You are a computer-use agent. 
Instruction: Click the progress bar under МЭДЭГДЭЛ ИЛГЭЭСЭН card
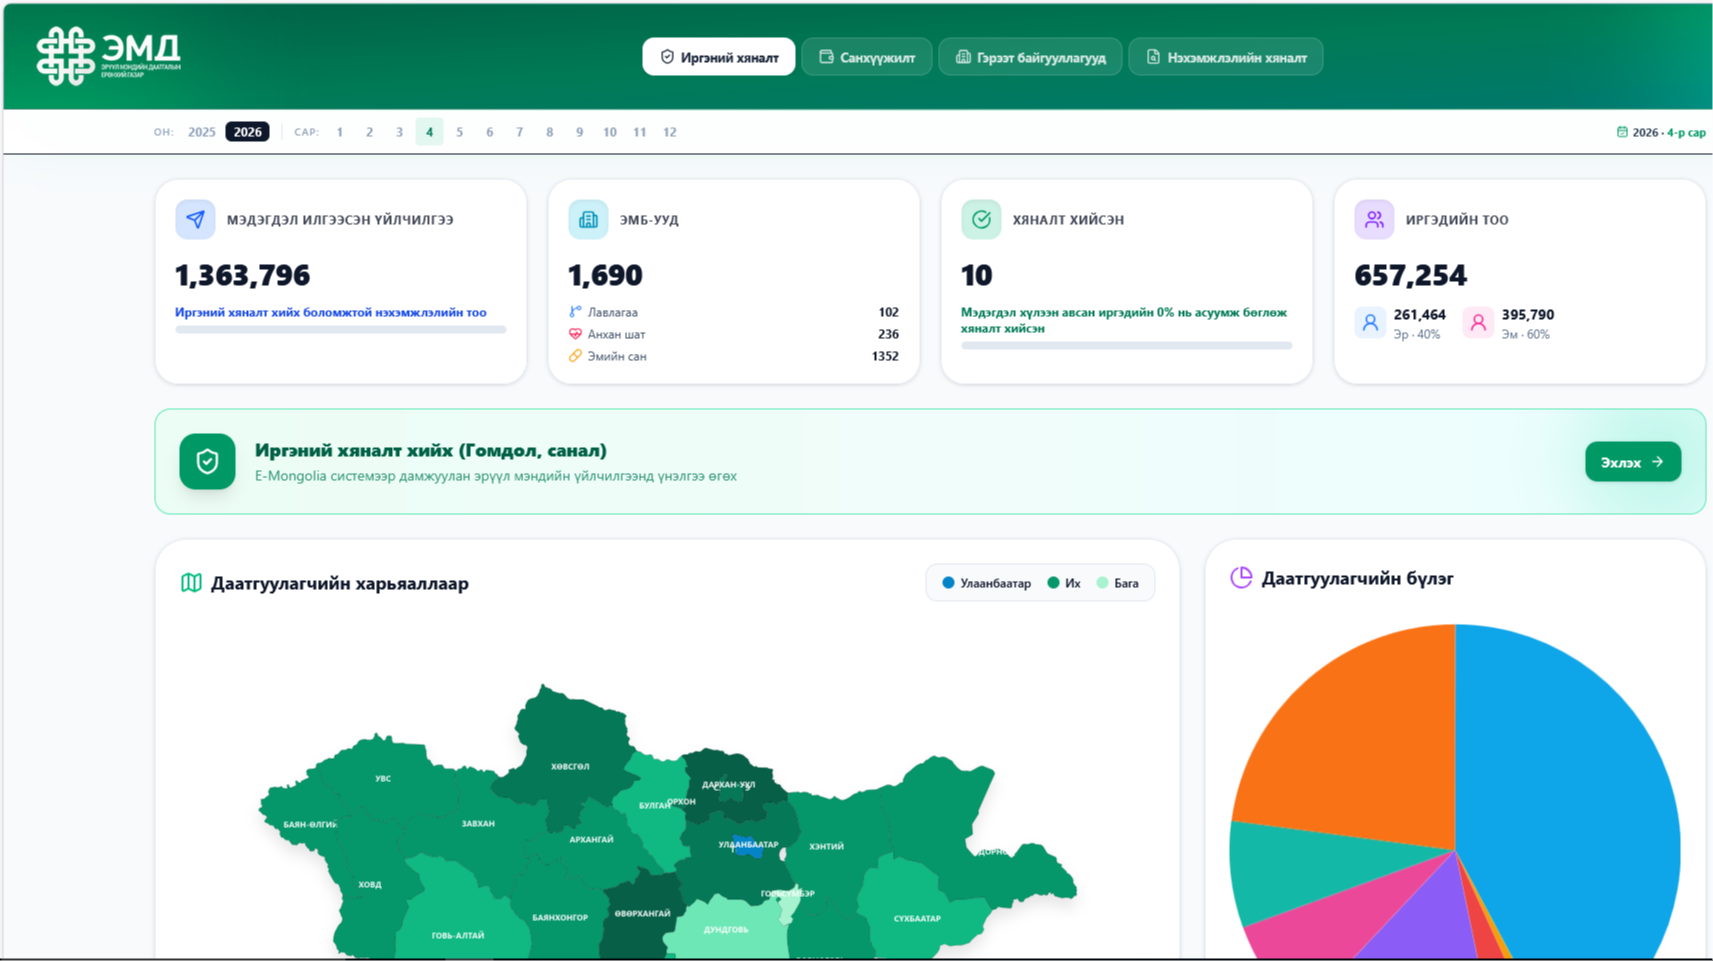tap(341, 330)
